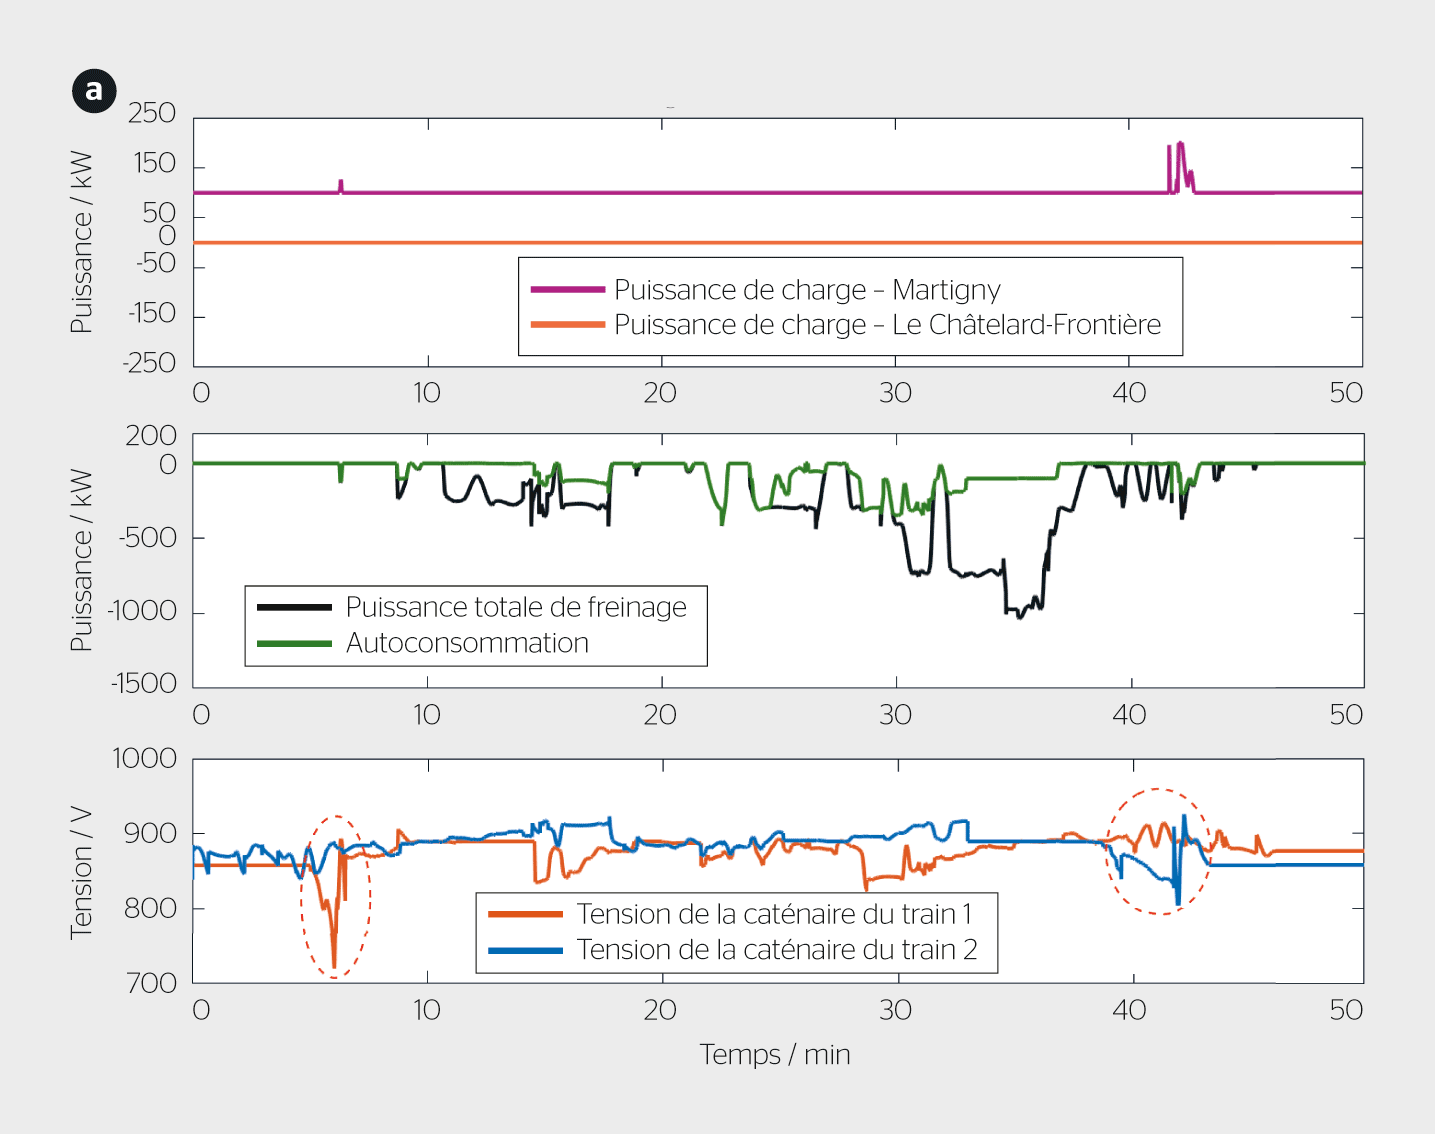Select the "Autoconsommation" legend text
The image size is (1435, 1134).
(467, 643)
